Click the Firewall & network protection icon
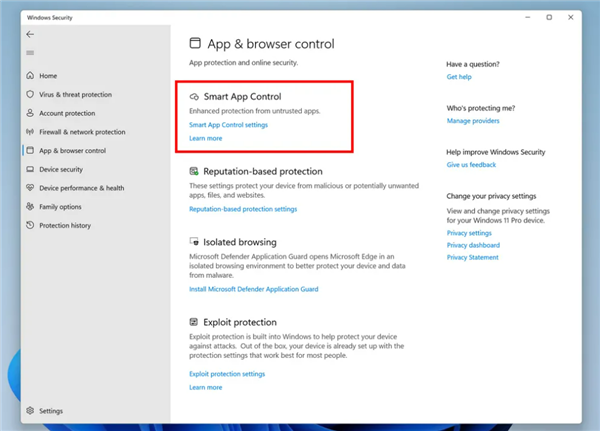600x431 pixels. pyautogui.click(x=30, y=132)
